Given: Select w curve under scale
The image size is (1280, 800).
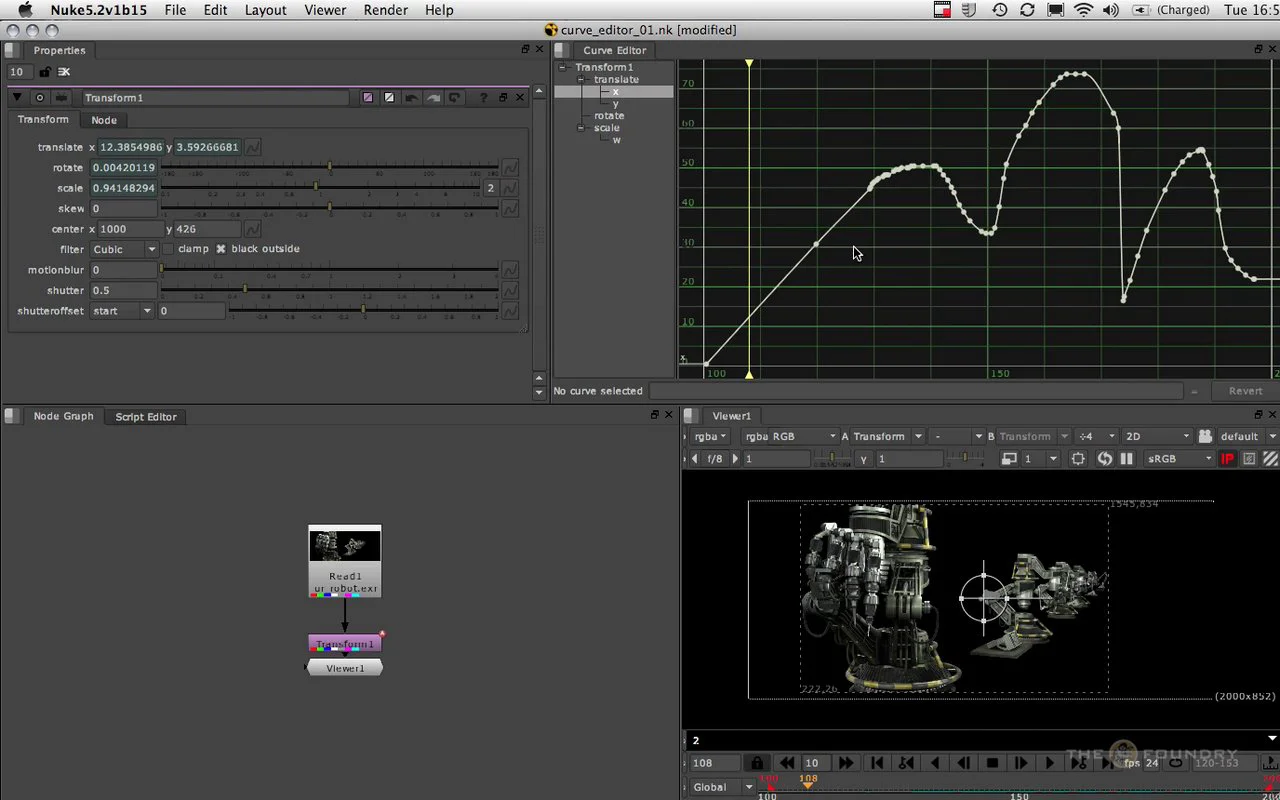Looking at the screenshot, I should tap(616, 140).
